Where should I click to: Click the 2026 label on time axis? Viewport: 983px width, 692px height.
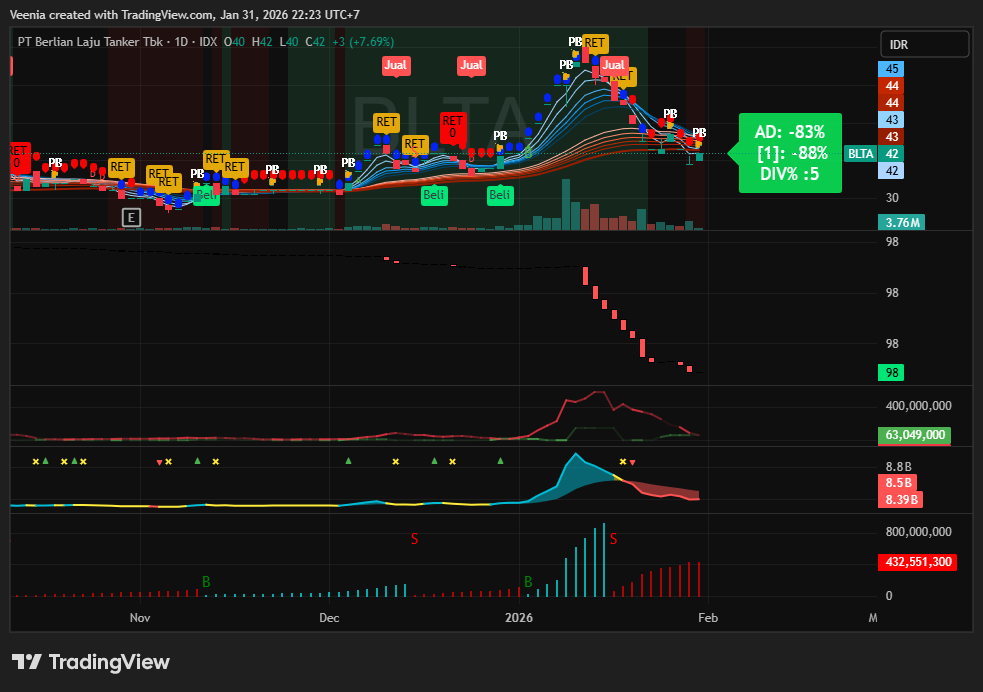518,618
